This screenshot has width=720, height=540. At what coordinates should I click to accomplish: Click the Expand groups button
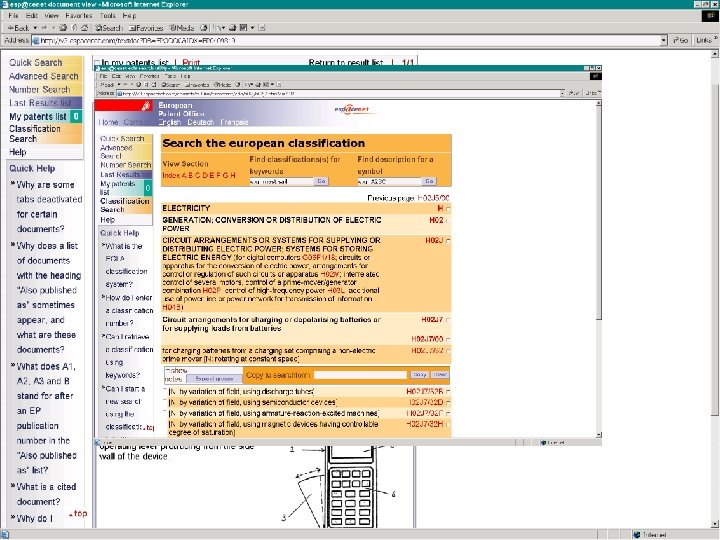point(214,379)
